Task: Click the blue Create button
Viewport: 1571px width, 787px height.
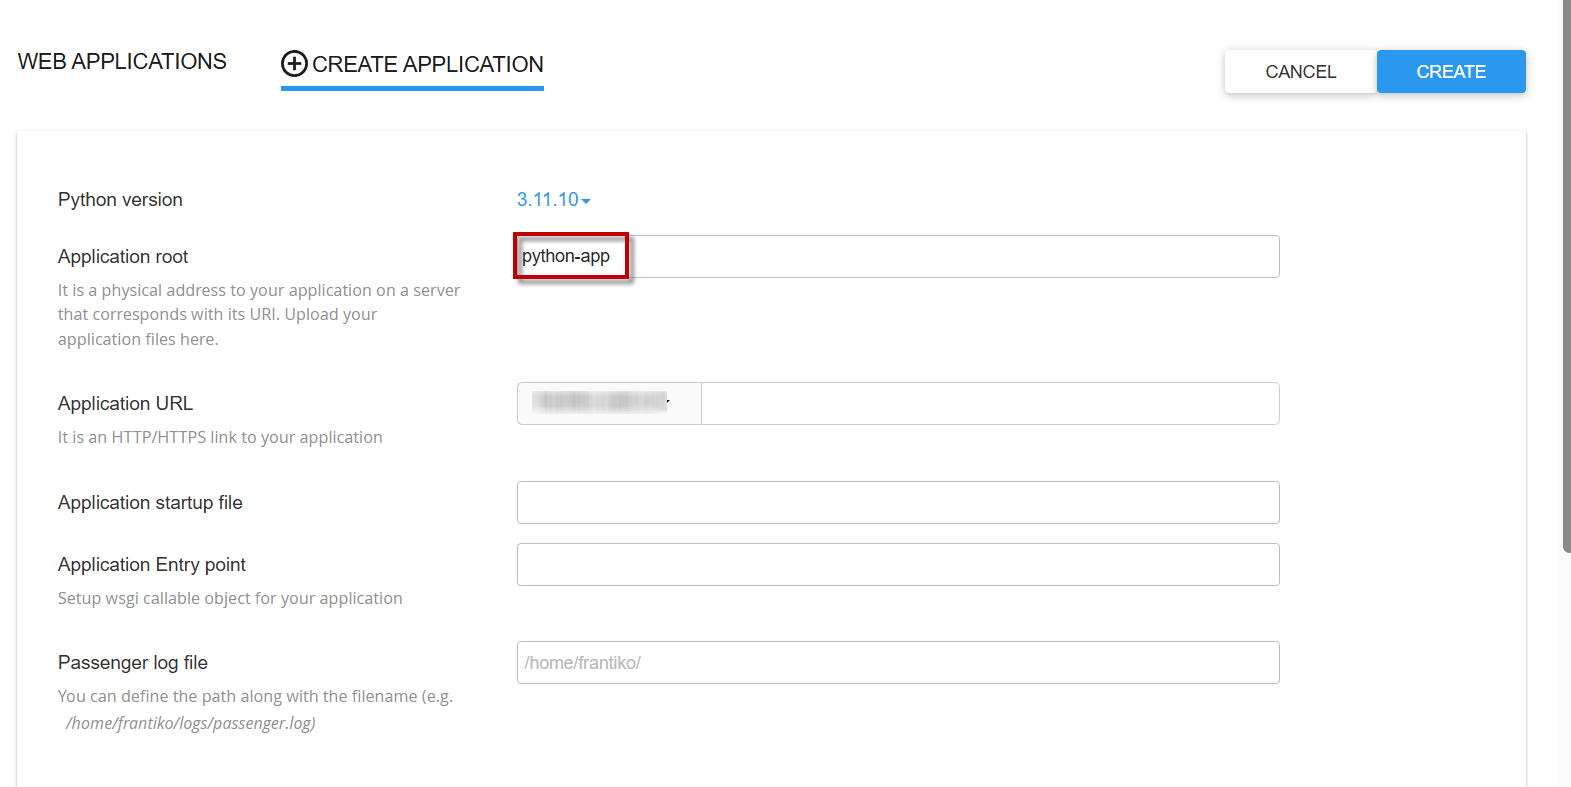Action: pos(1450,72)
